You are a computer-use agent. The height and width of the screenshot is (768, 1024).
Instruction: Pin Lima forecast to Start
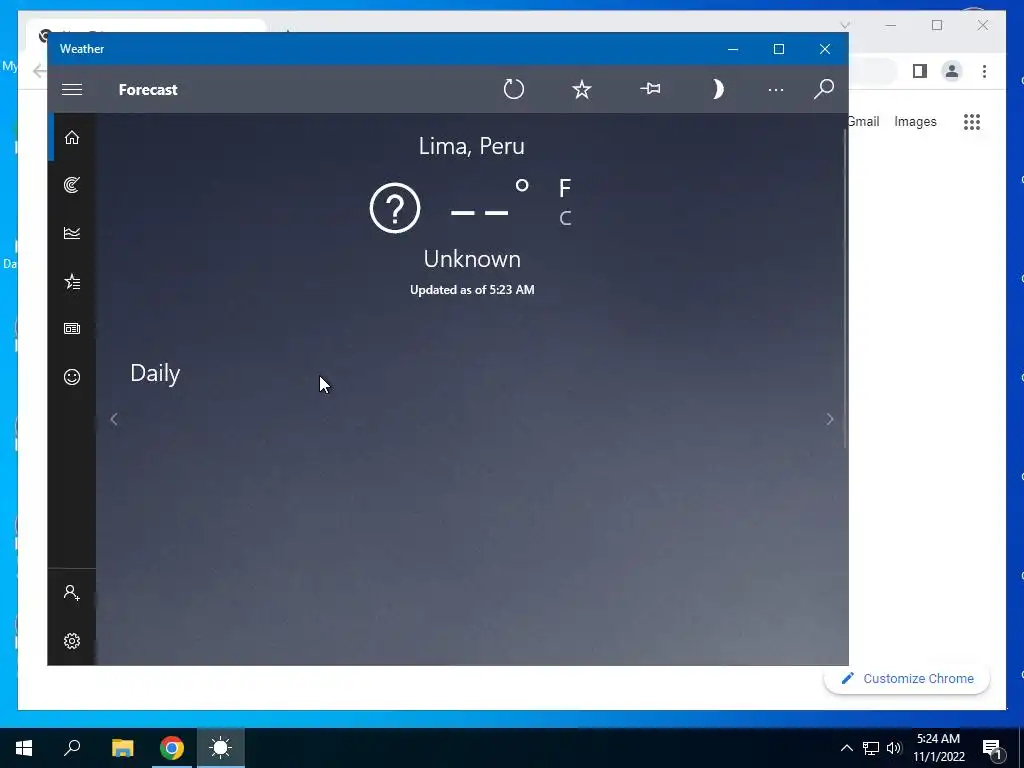[x=650, y=89]
